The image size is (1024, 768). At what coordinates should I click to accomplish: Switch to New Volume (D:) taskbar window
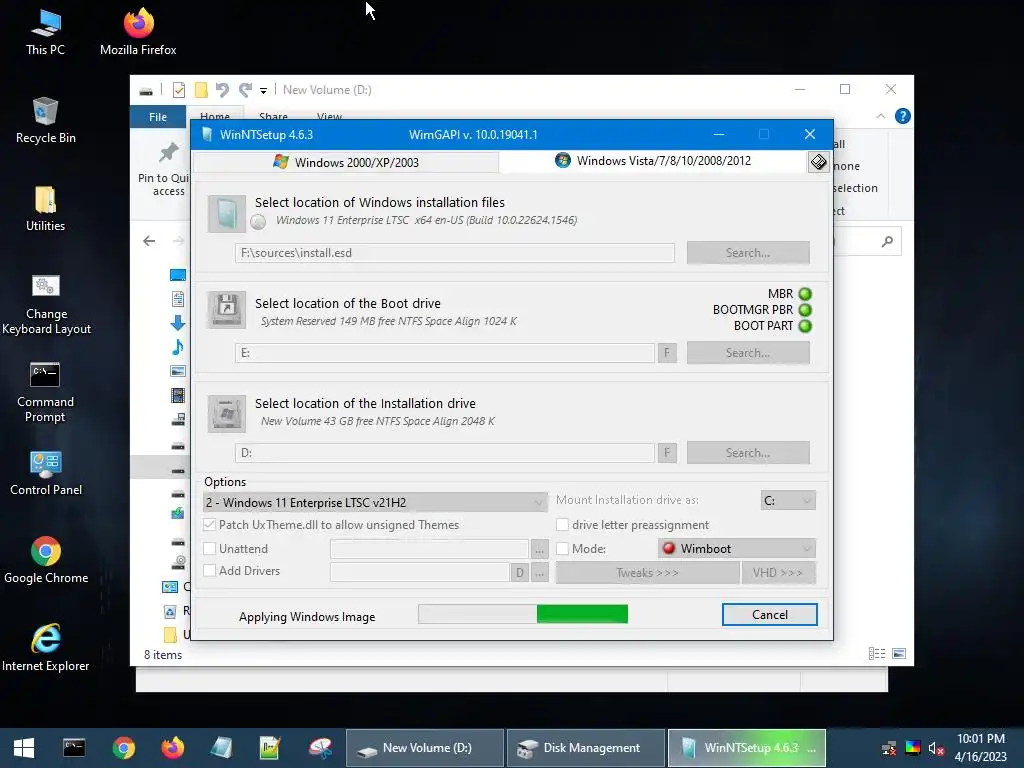pos(424,748)
